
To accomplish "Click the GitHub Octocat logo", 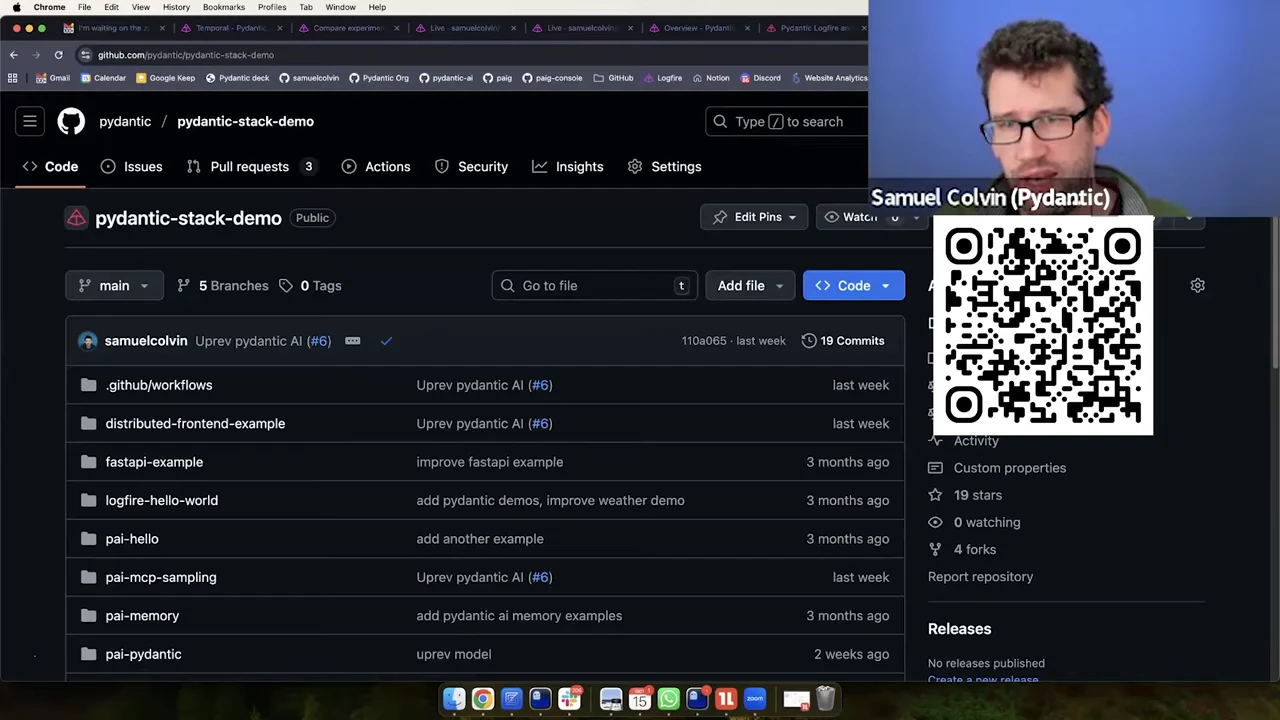I will [71, 121].
